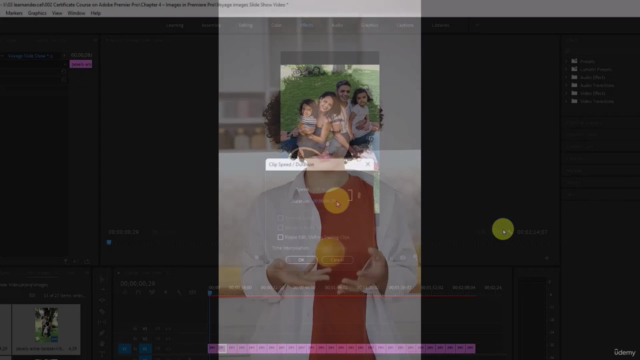This screenshot has width=640, height=360.
Task: Expand the Audio Transitions folder
Action: click(x=567, y=85)
